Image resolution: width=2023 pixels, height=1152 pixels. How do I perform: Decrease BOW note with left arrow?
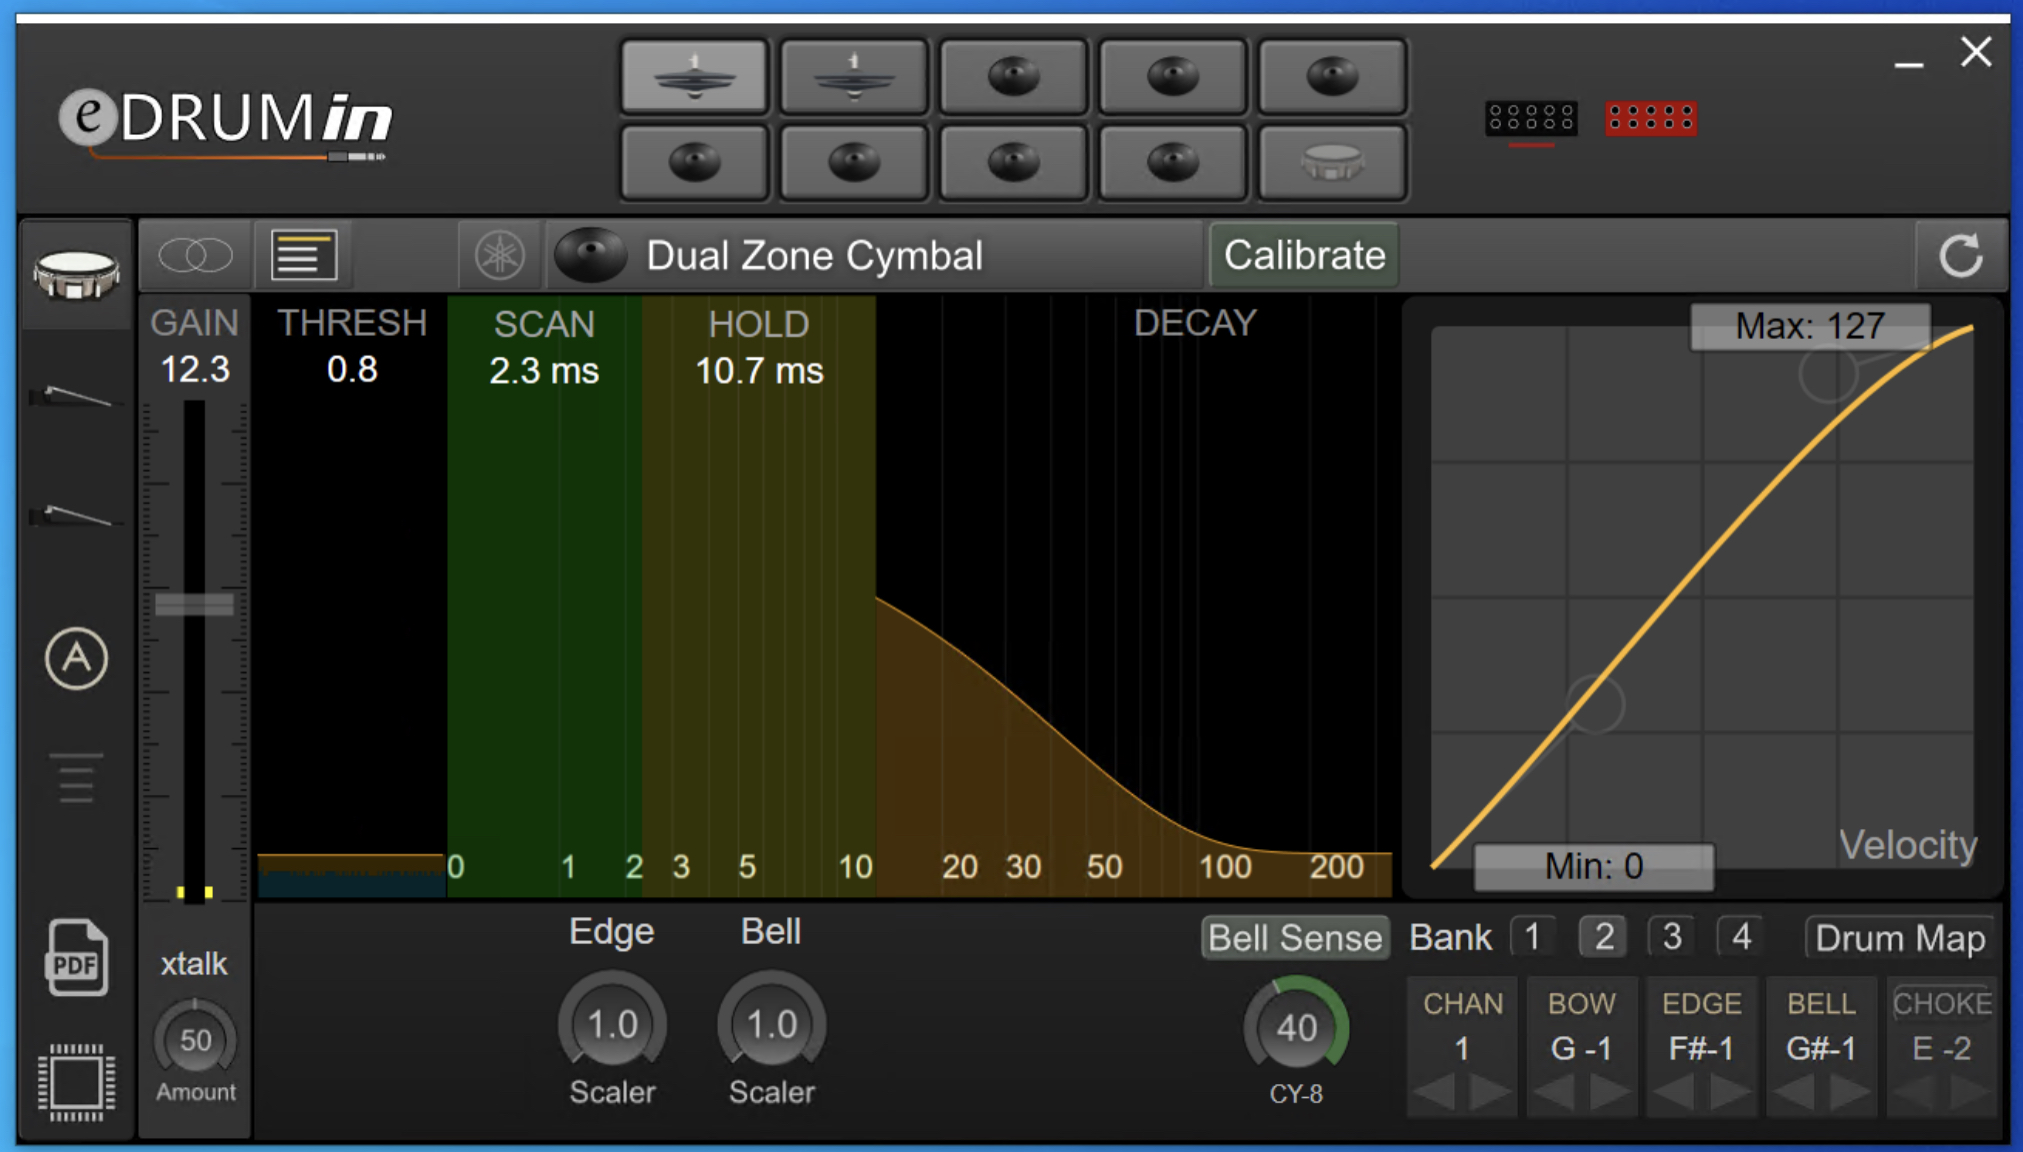point(1555,1092)
